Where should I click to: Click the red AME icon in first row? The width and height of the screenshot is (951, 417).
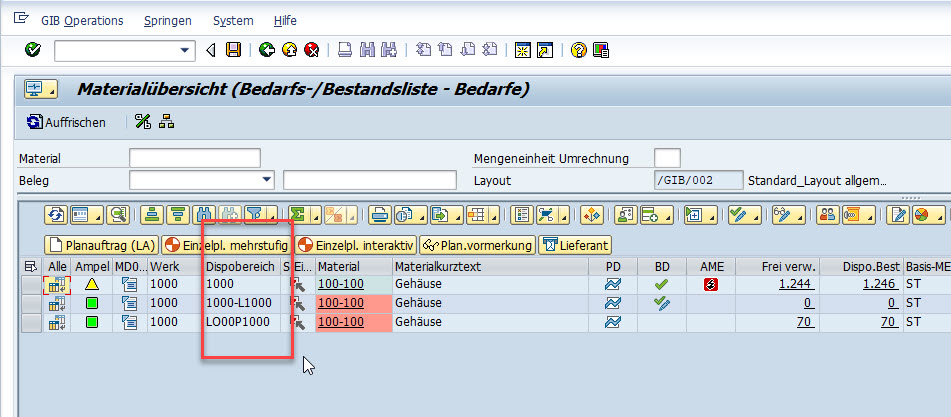click(711, 285)
